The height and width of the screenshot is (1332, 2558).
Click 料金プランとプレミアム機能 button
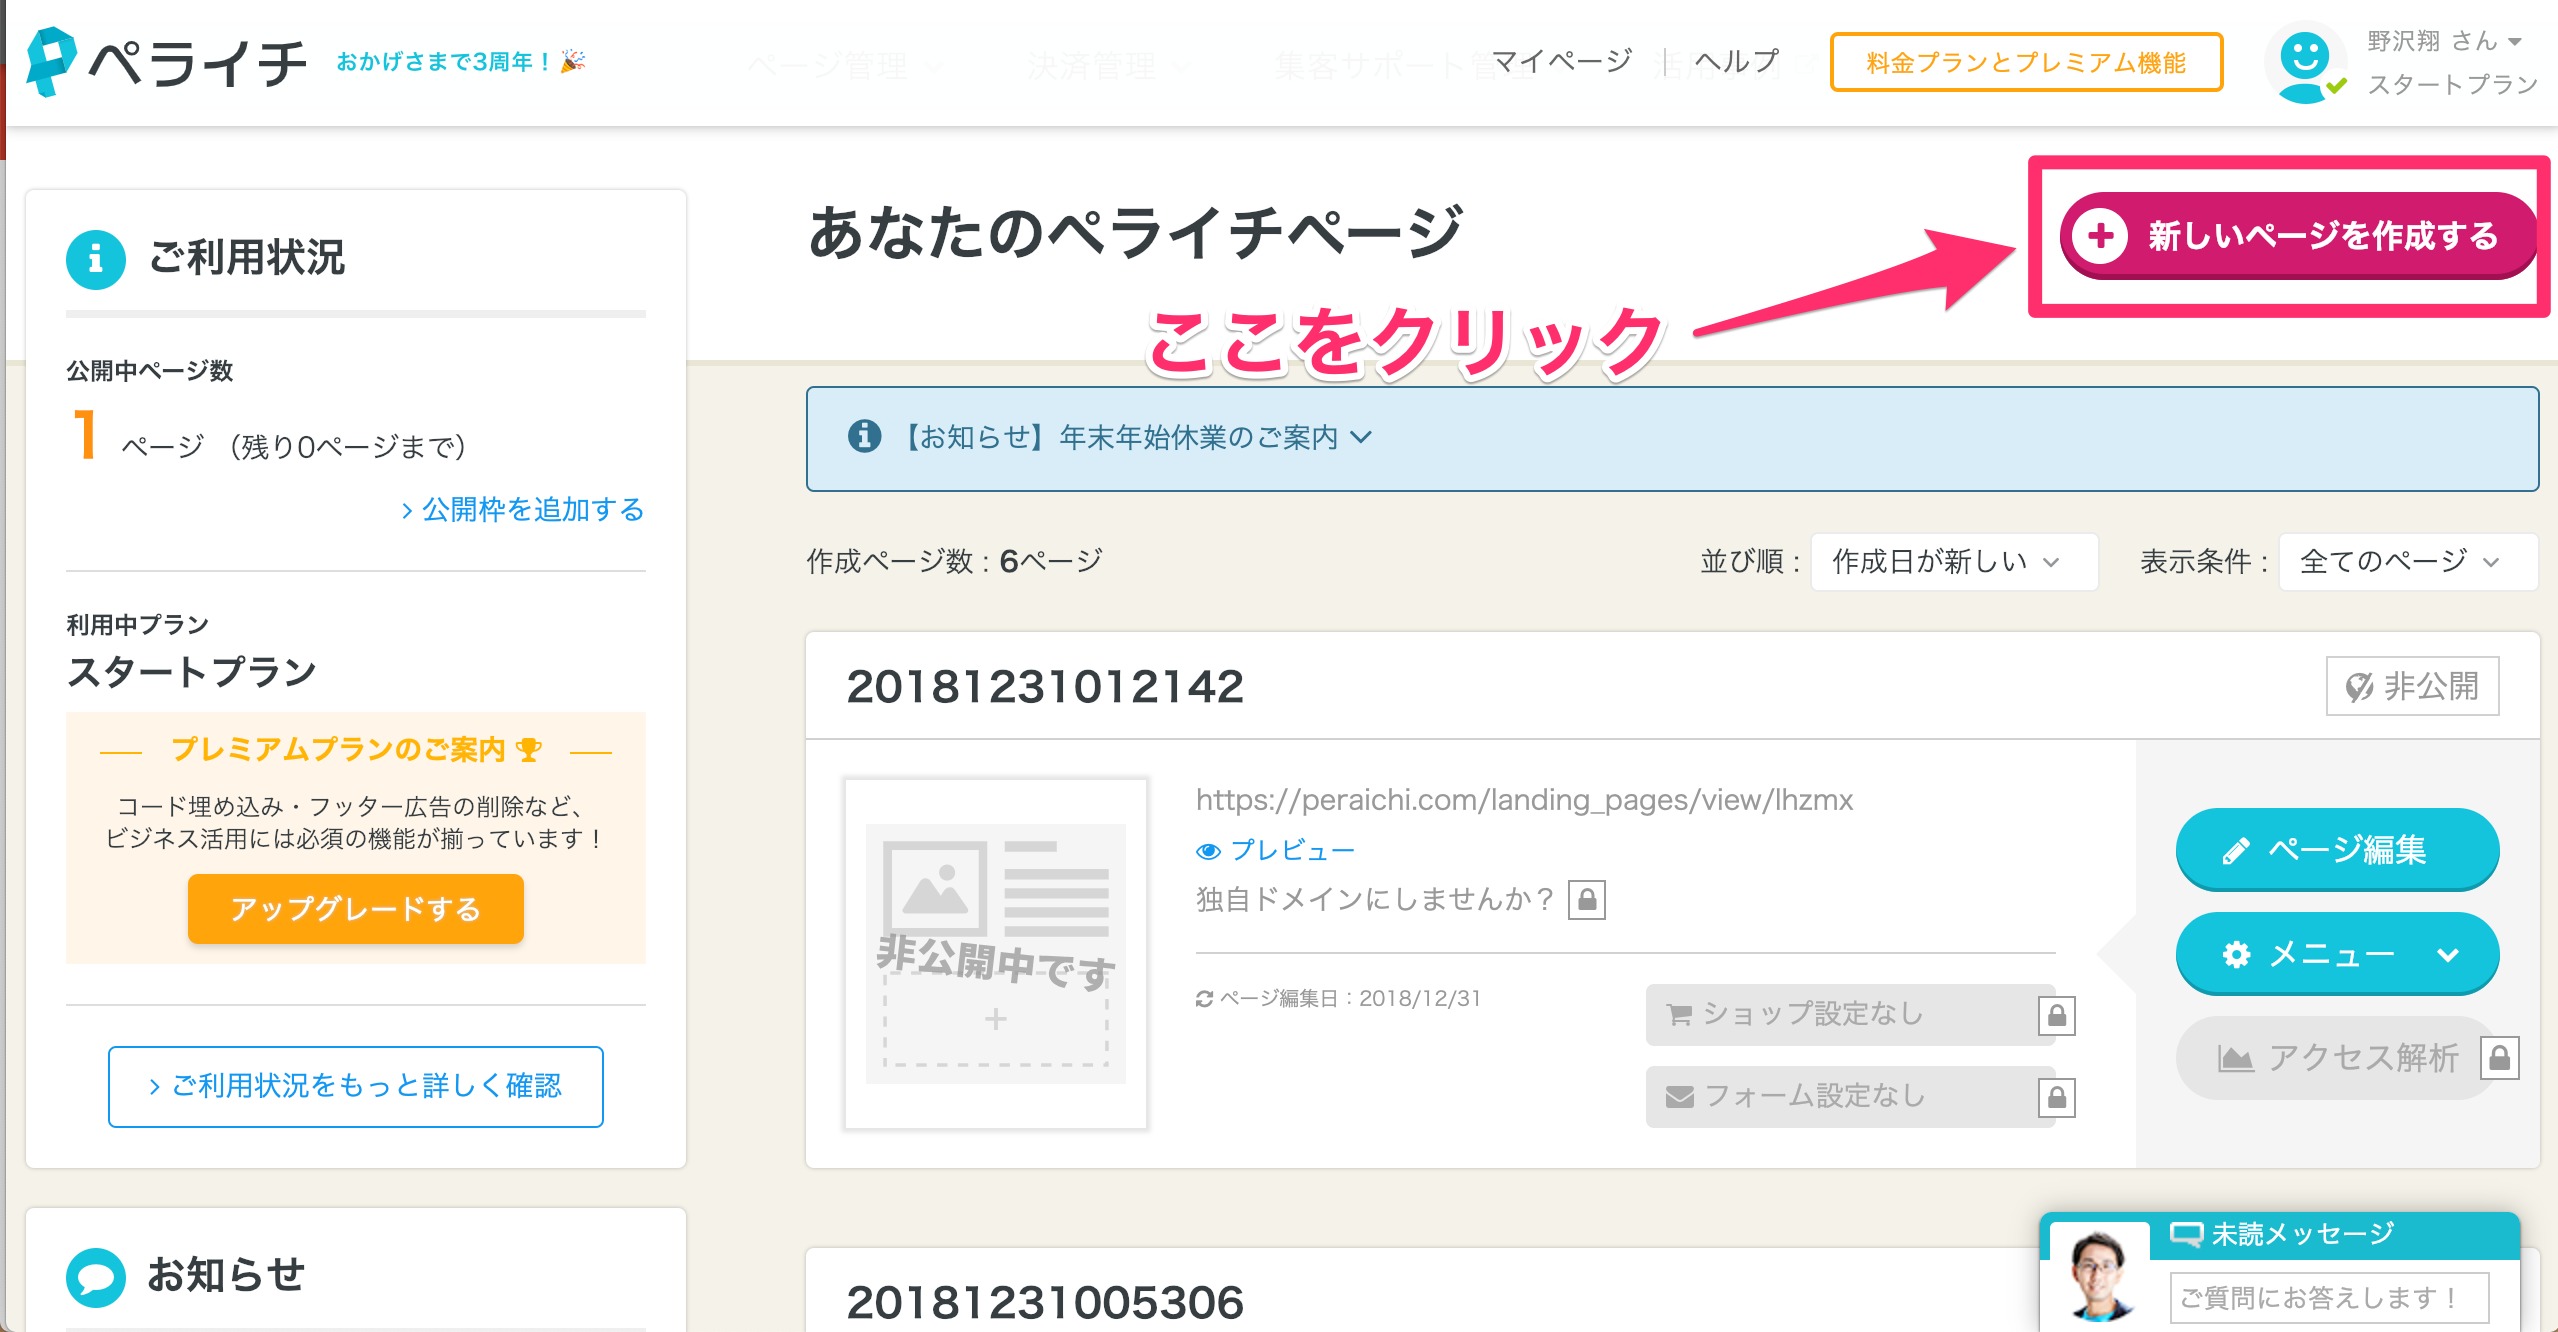(x=2026, y=62)
